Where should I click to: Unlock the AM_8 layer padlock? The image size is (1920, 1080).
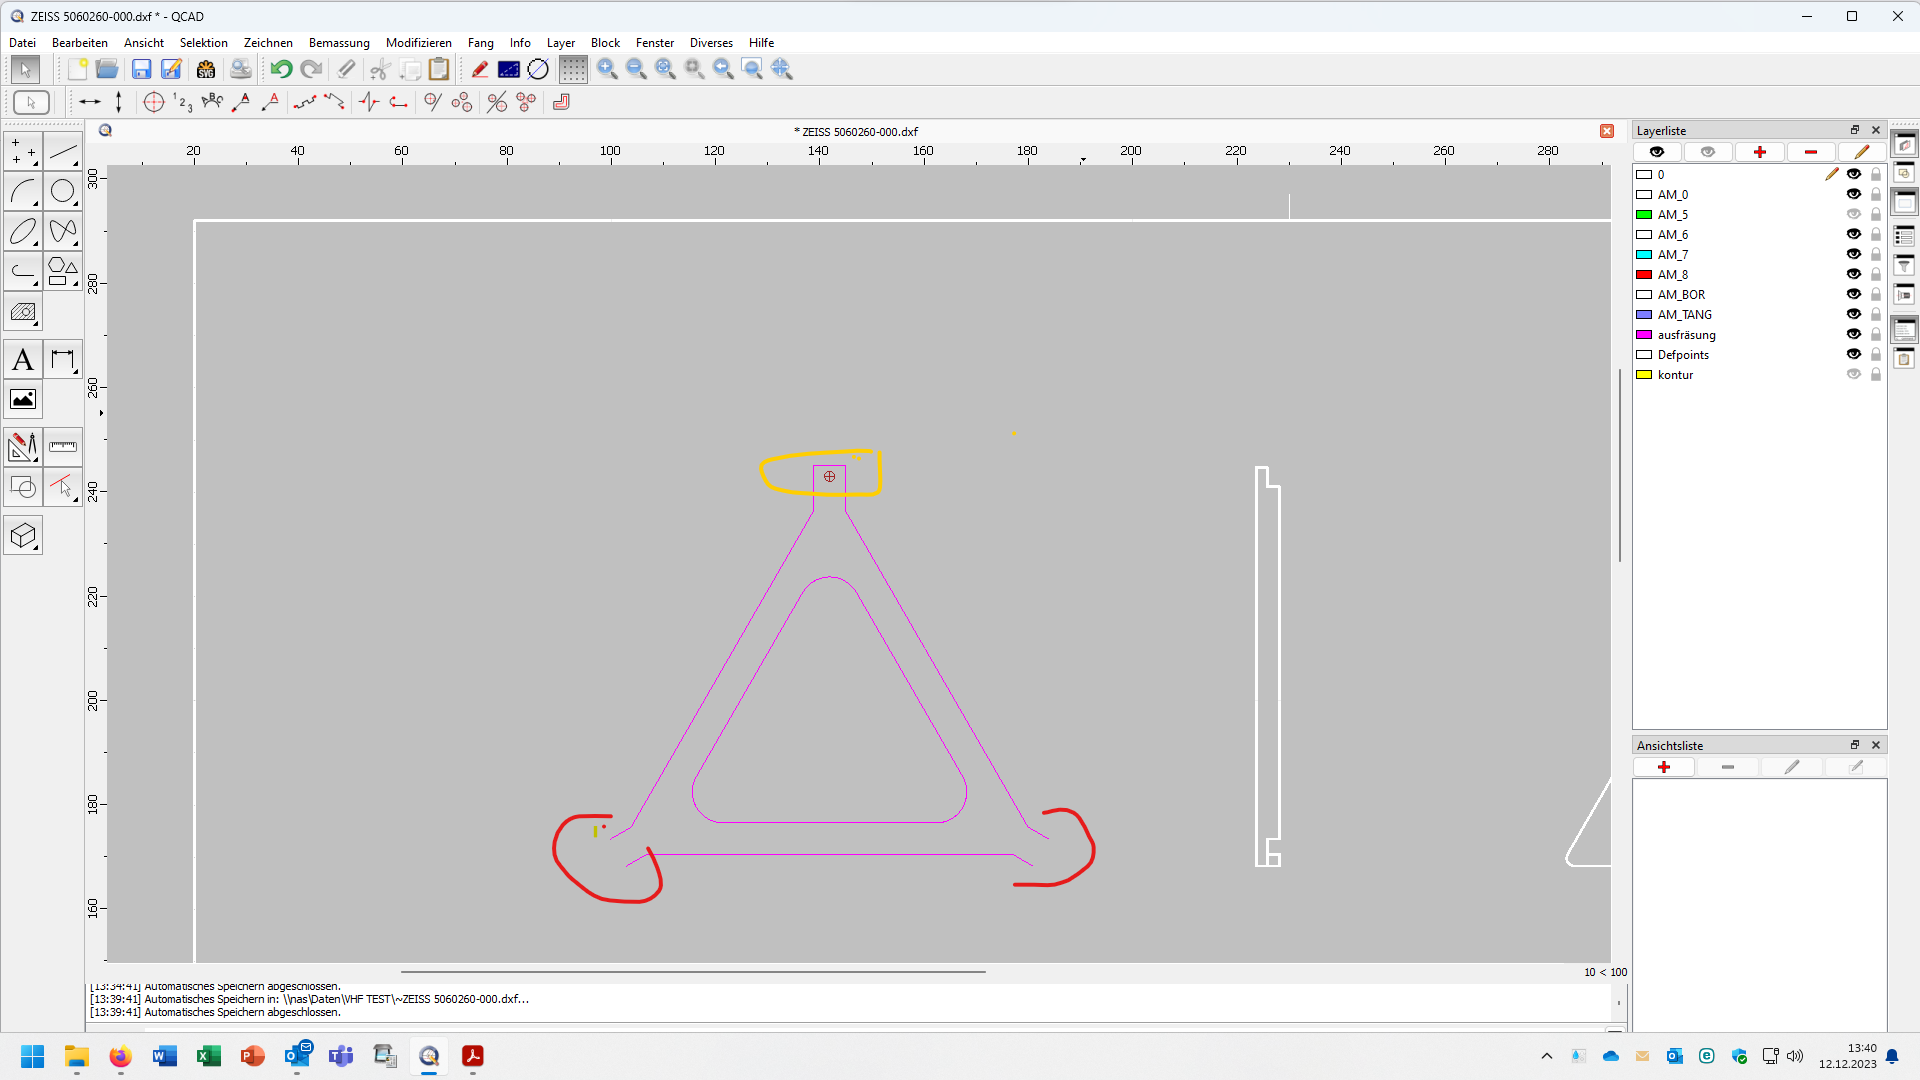coord(1876,274)
